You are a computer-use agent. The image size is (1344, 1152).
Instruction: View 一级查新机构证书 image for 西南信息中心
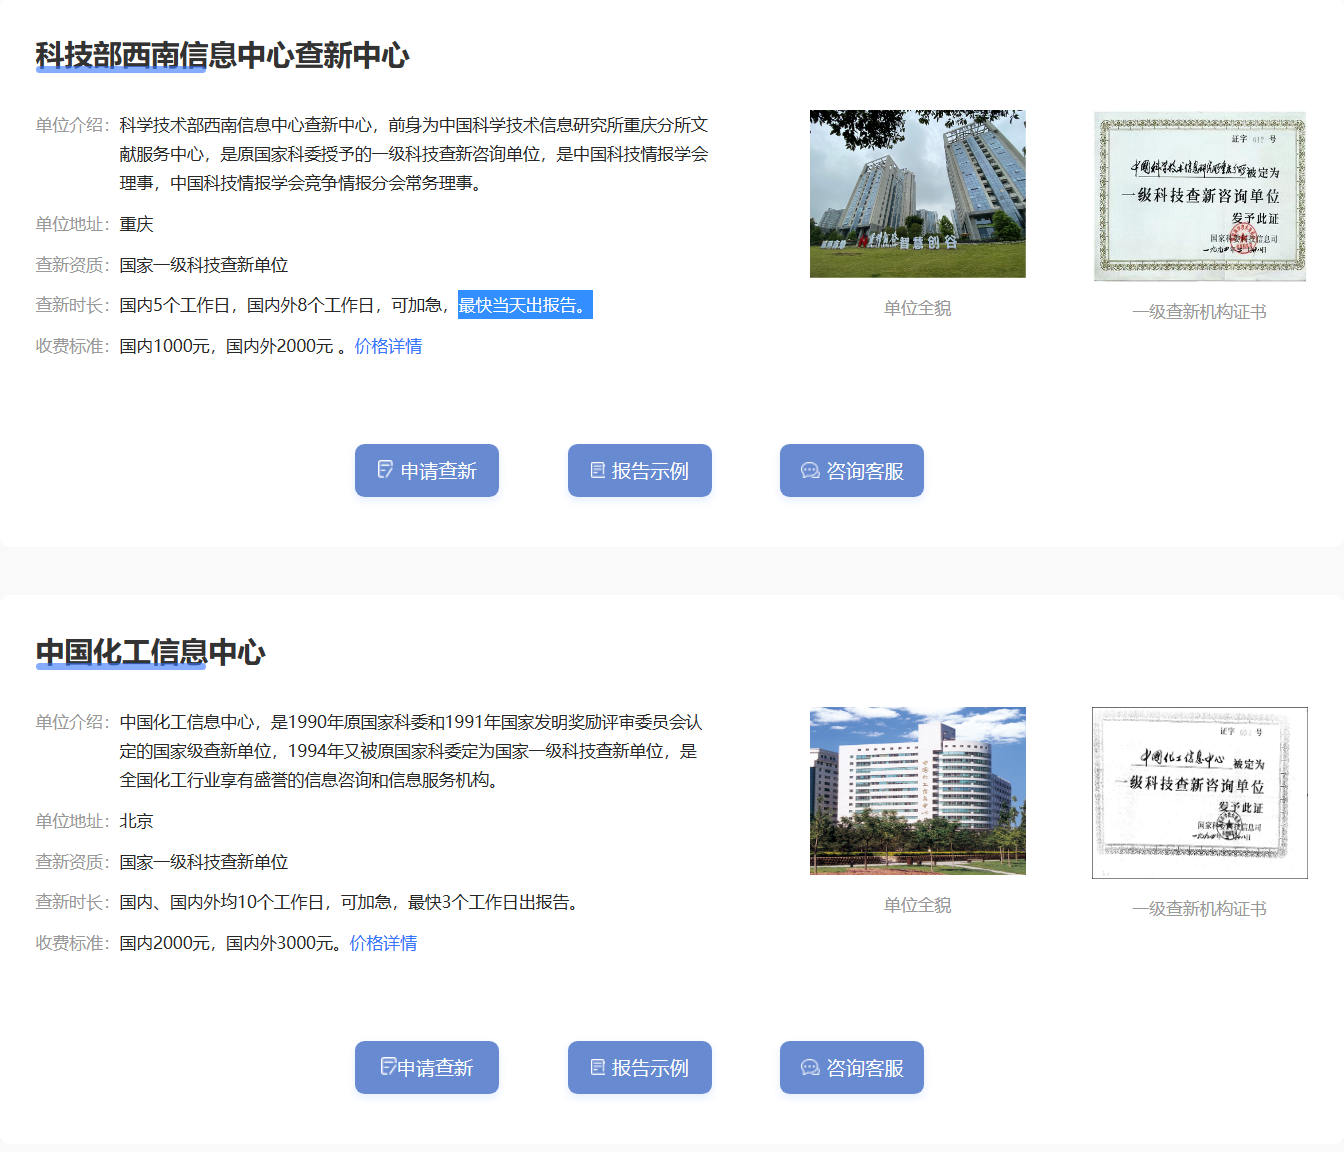[x=1200, y=196]
